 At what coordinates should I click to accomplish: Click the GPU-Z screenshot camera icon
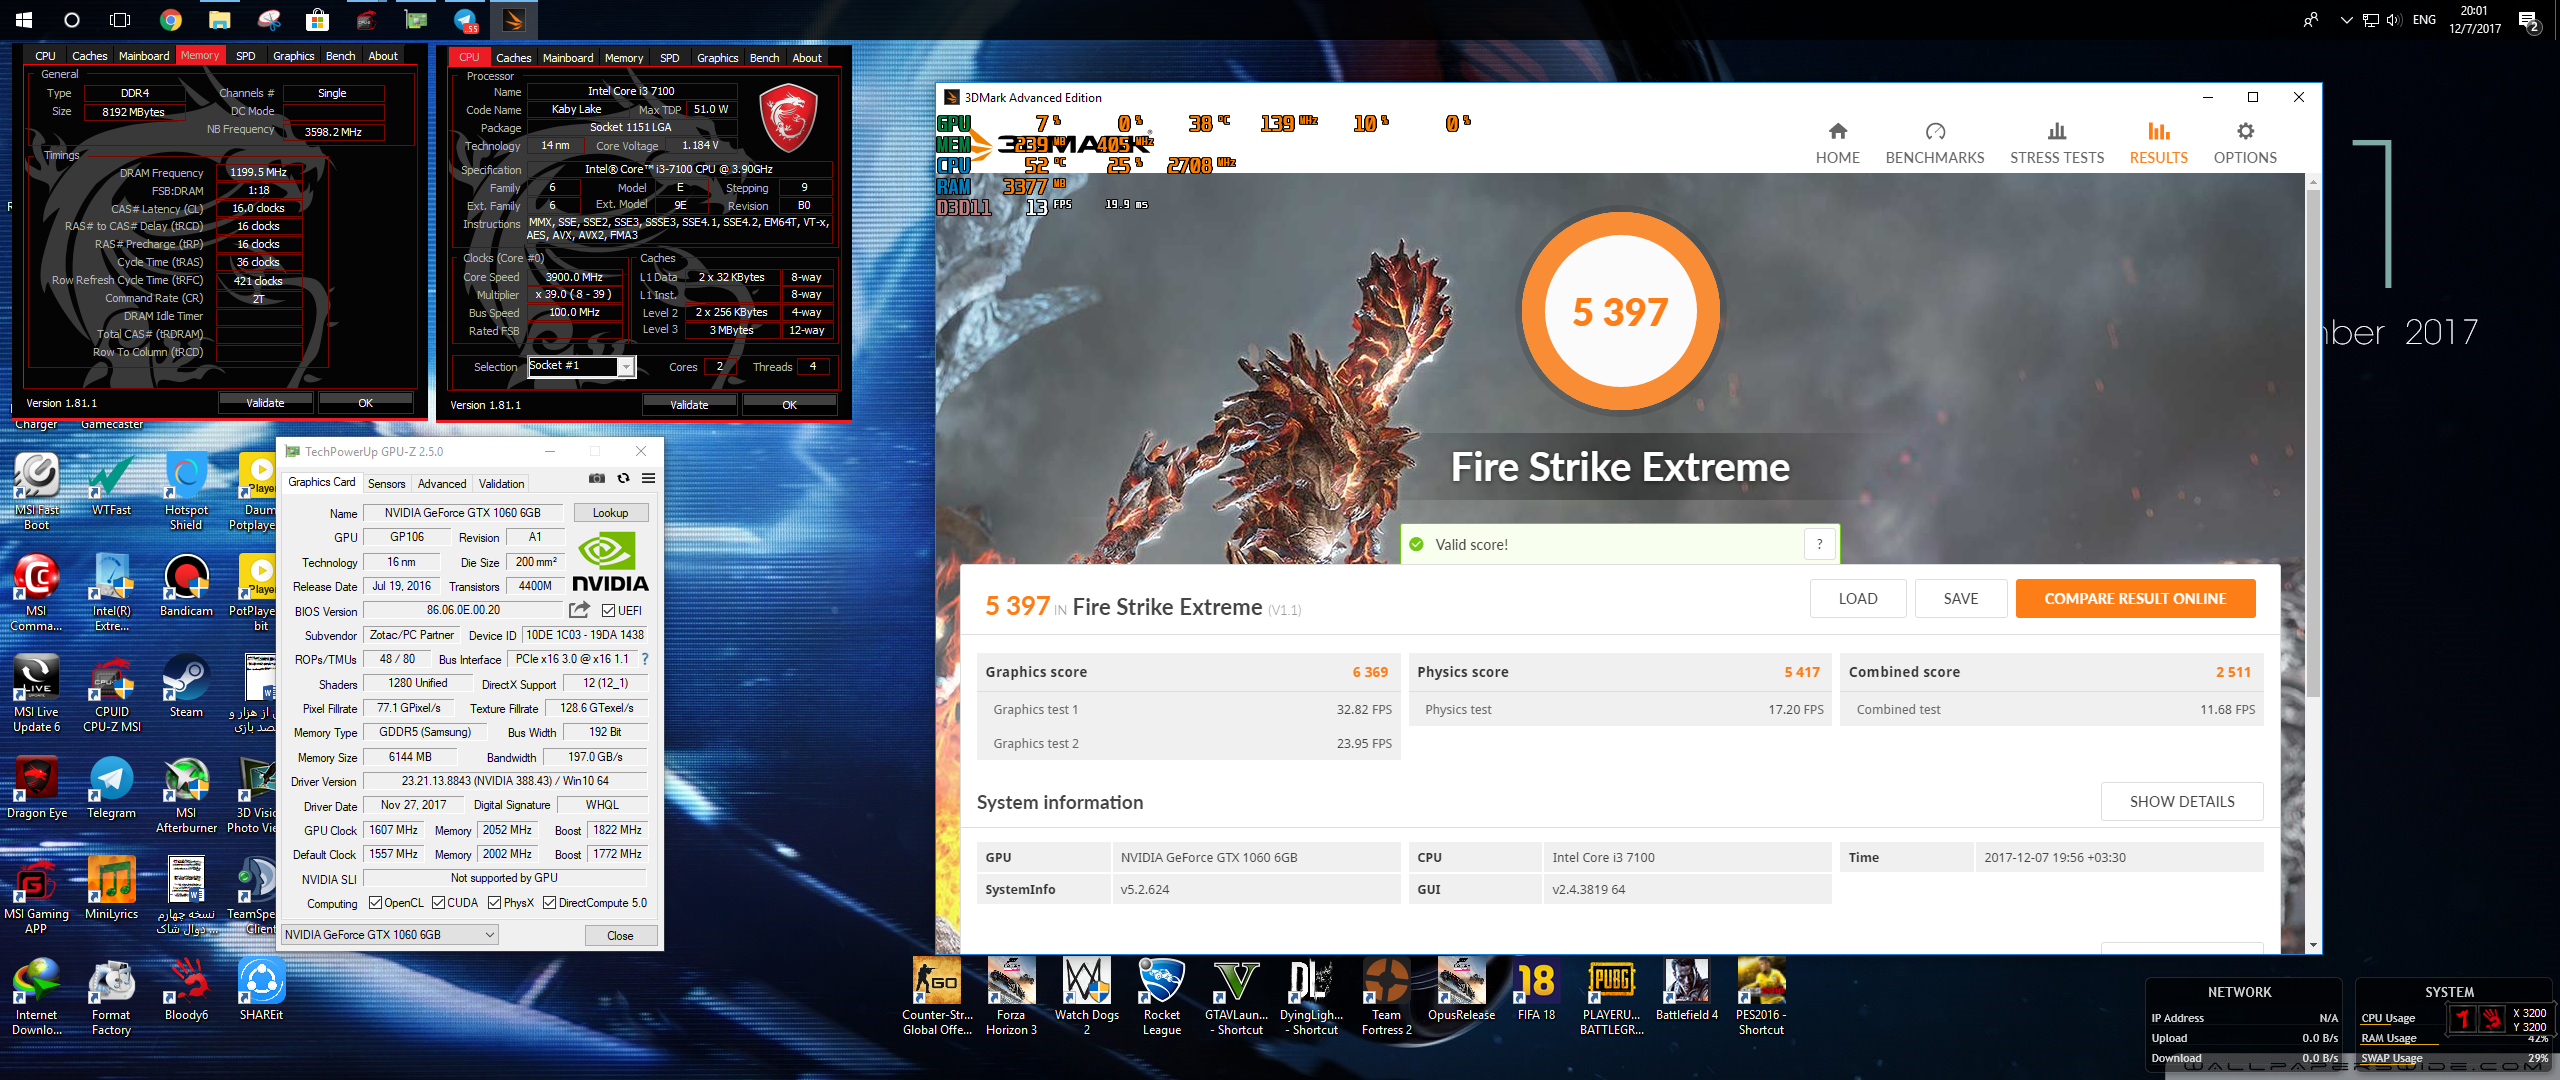coord(597,479)
